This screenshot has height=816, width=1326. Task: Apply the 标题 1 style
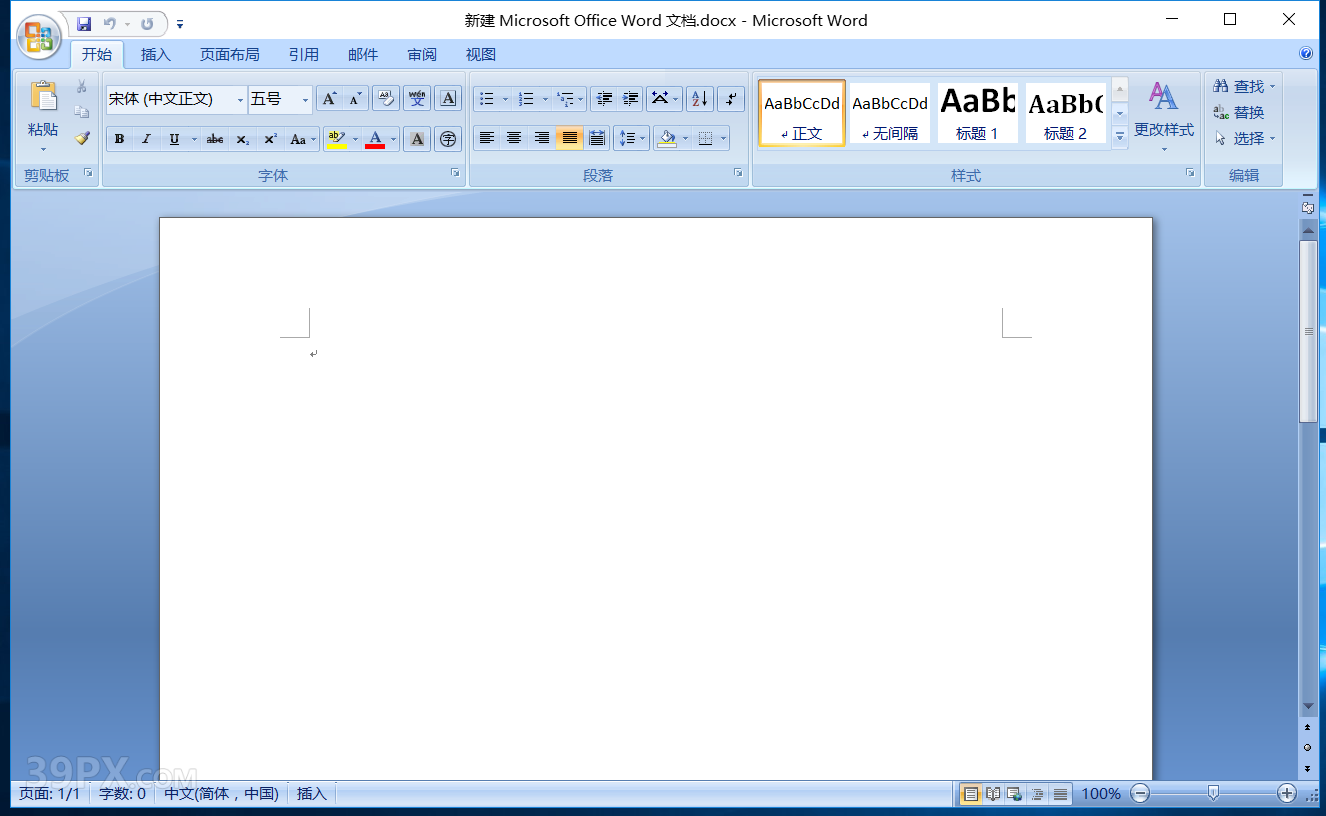pos(977,113)
